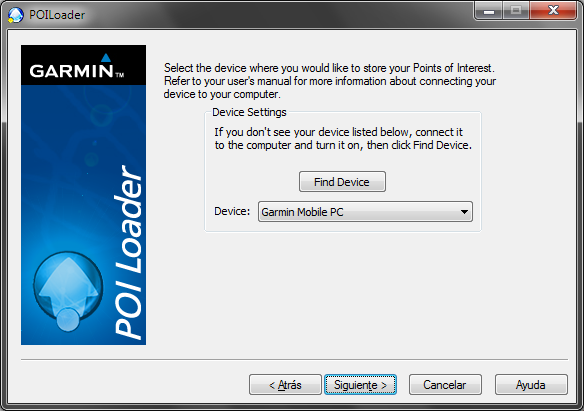Click the vertical POI Loader banner text
Viewport: 584px width, 411px height.
point(128,252)
